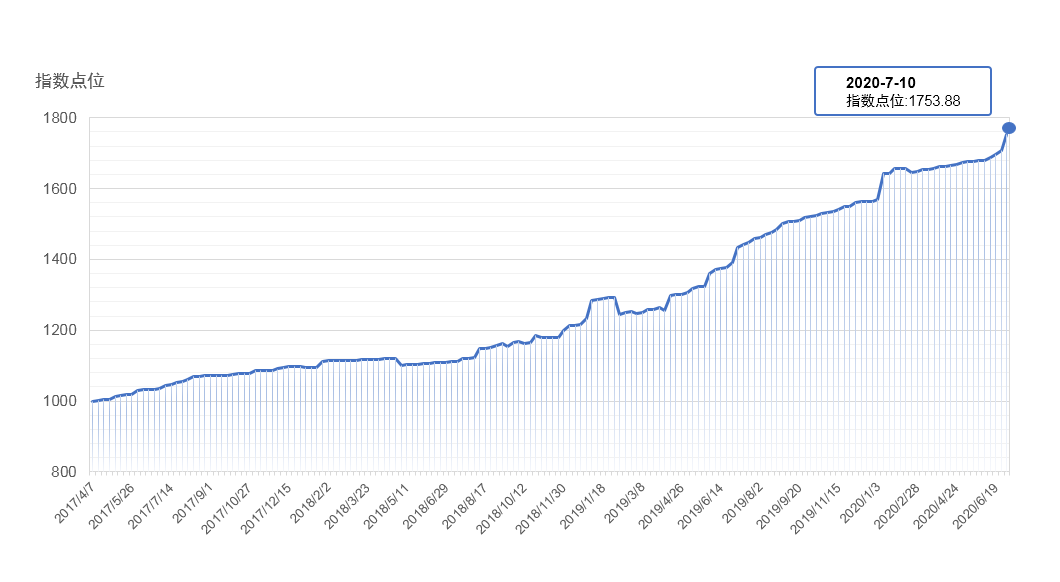Click the 1600 y-axis label
The height and width of the screenshot is (582, 1060).
click(x=59, y=189)
